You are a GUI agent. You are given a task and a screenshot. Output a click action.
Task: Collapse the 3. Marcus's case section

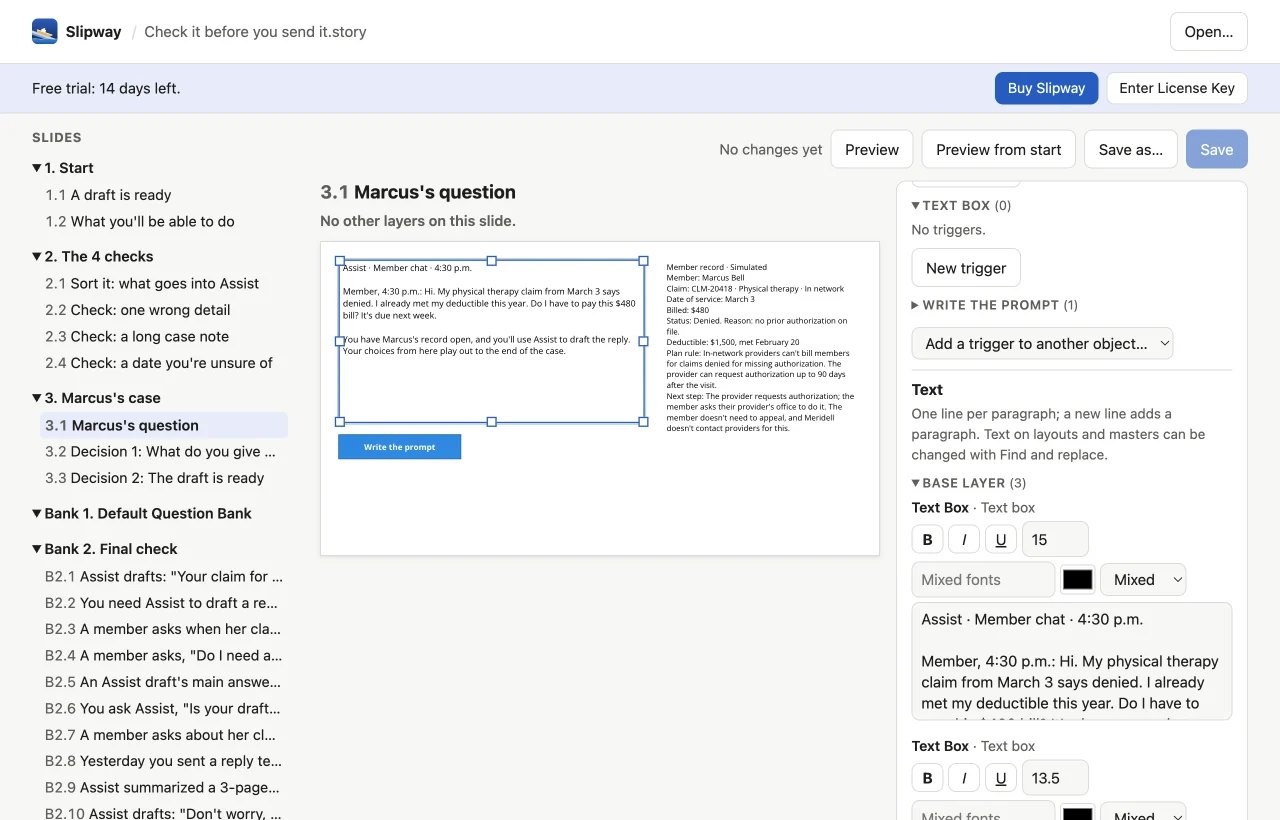point(37,398)
